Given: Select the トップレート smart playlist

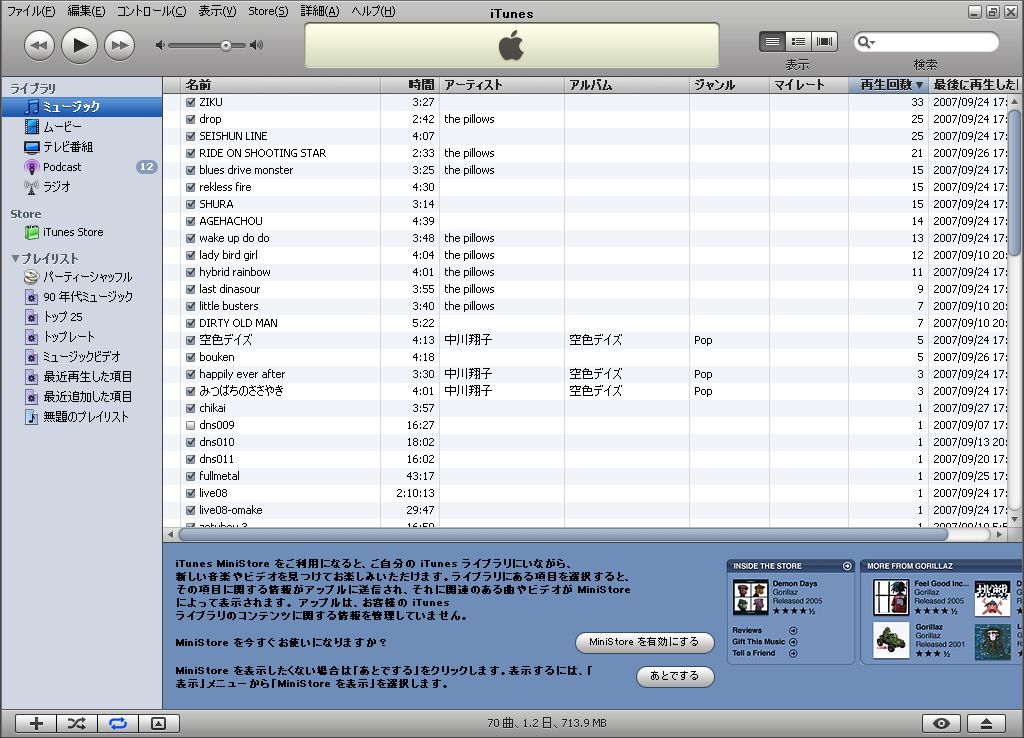Looking at the screenshot, I should (x=82, y=337).
